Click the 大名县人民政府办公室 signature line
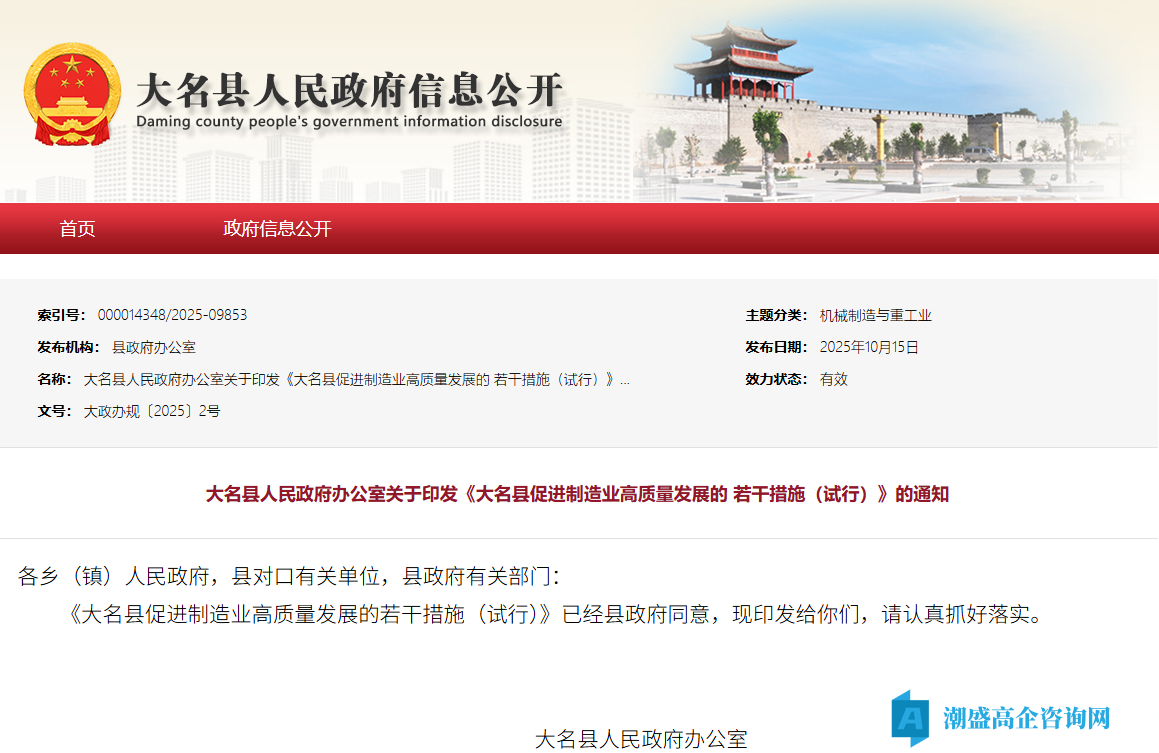This screenshot has height=753, width=1159. point(644,737)
